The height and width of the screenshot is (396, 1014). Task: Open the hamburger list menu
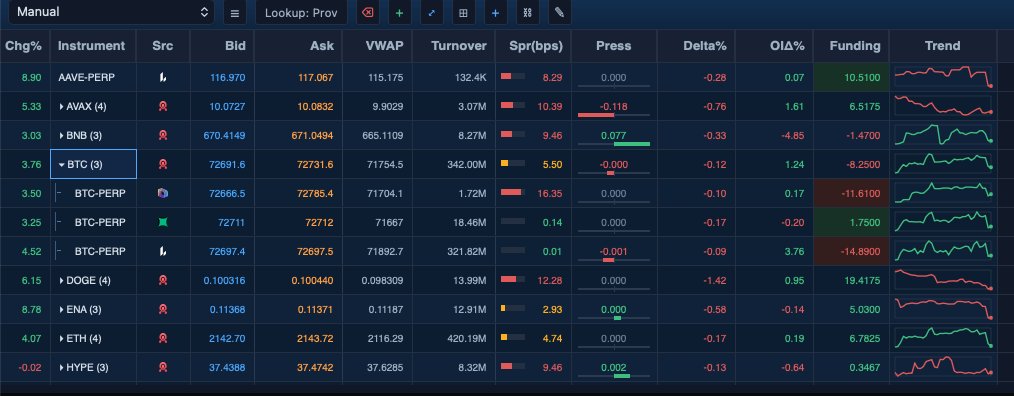tap(235, 12)
